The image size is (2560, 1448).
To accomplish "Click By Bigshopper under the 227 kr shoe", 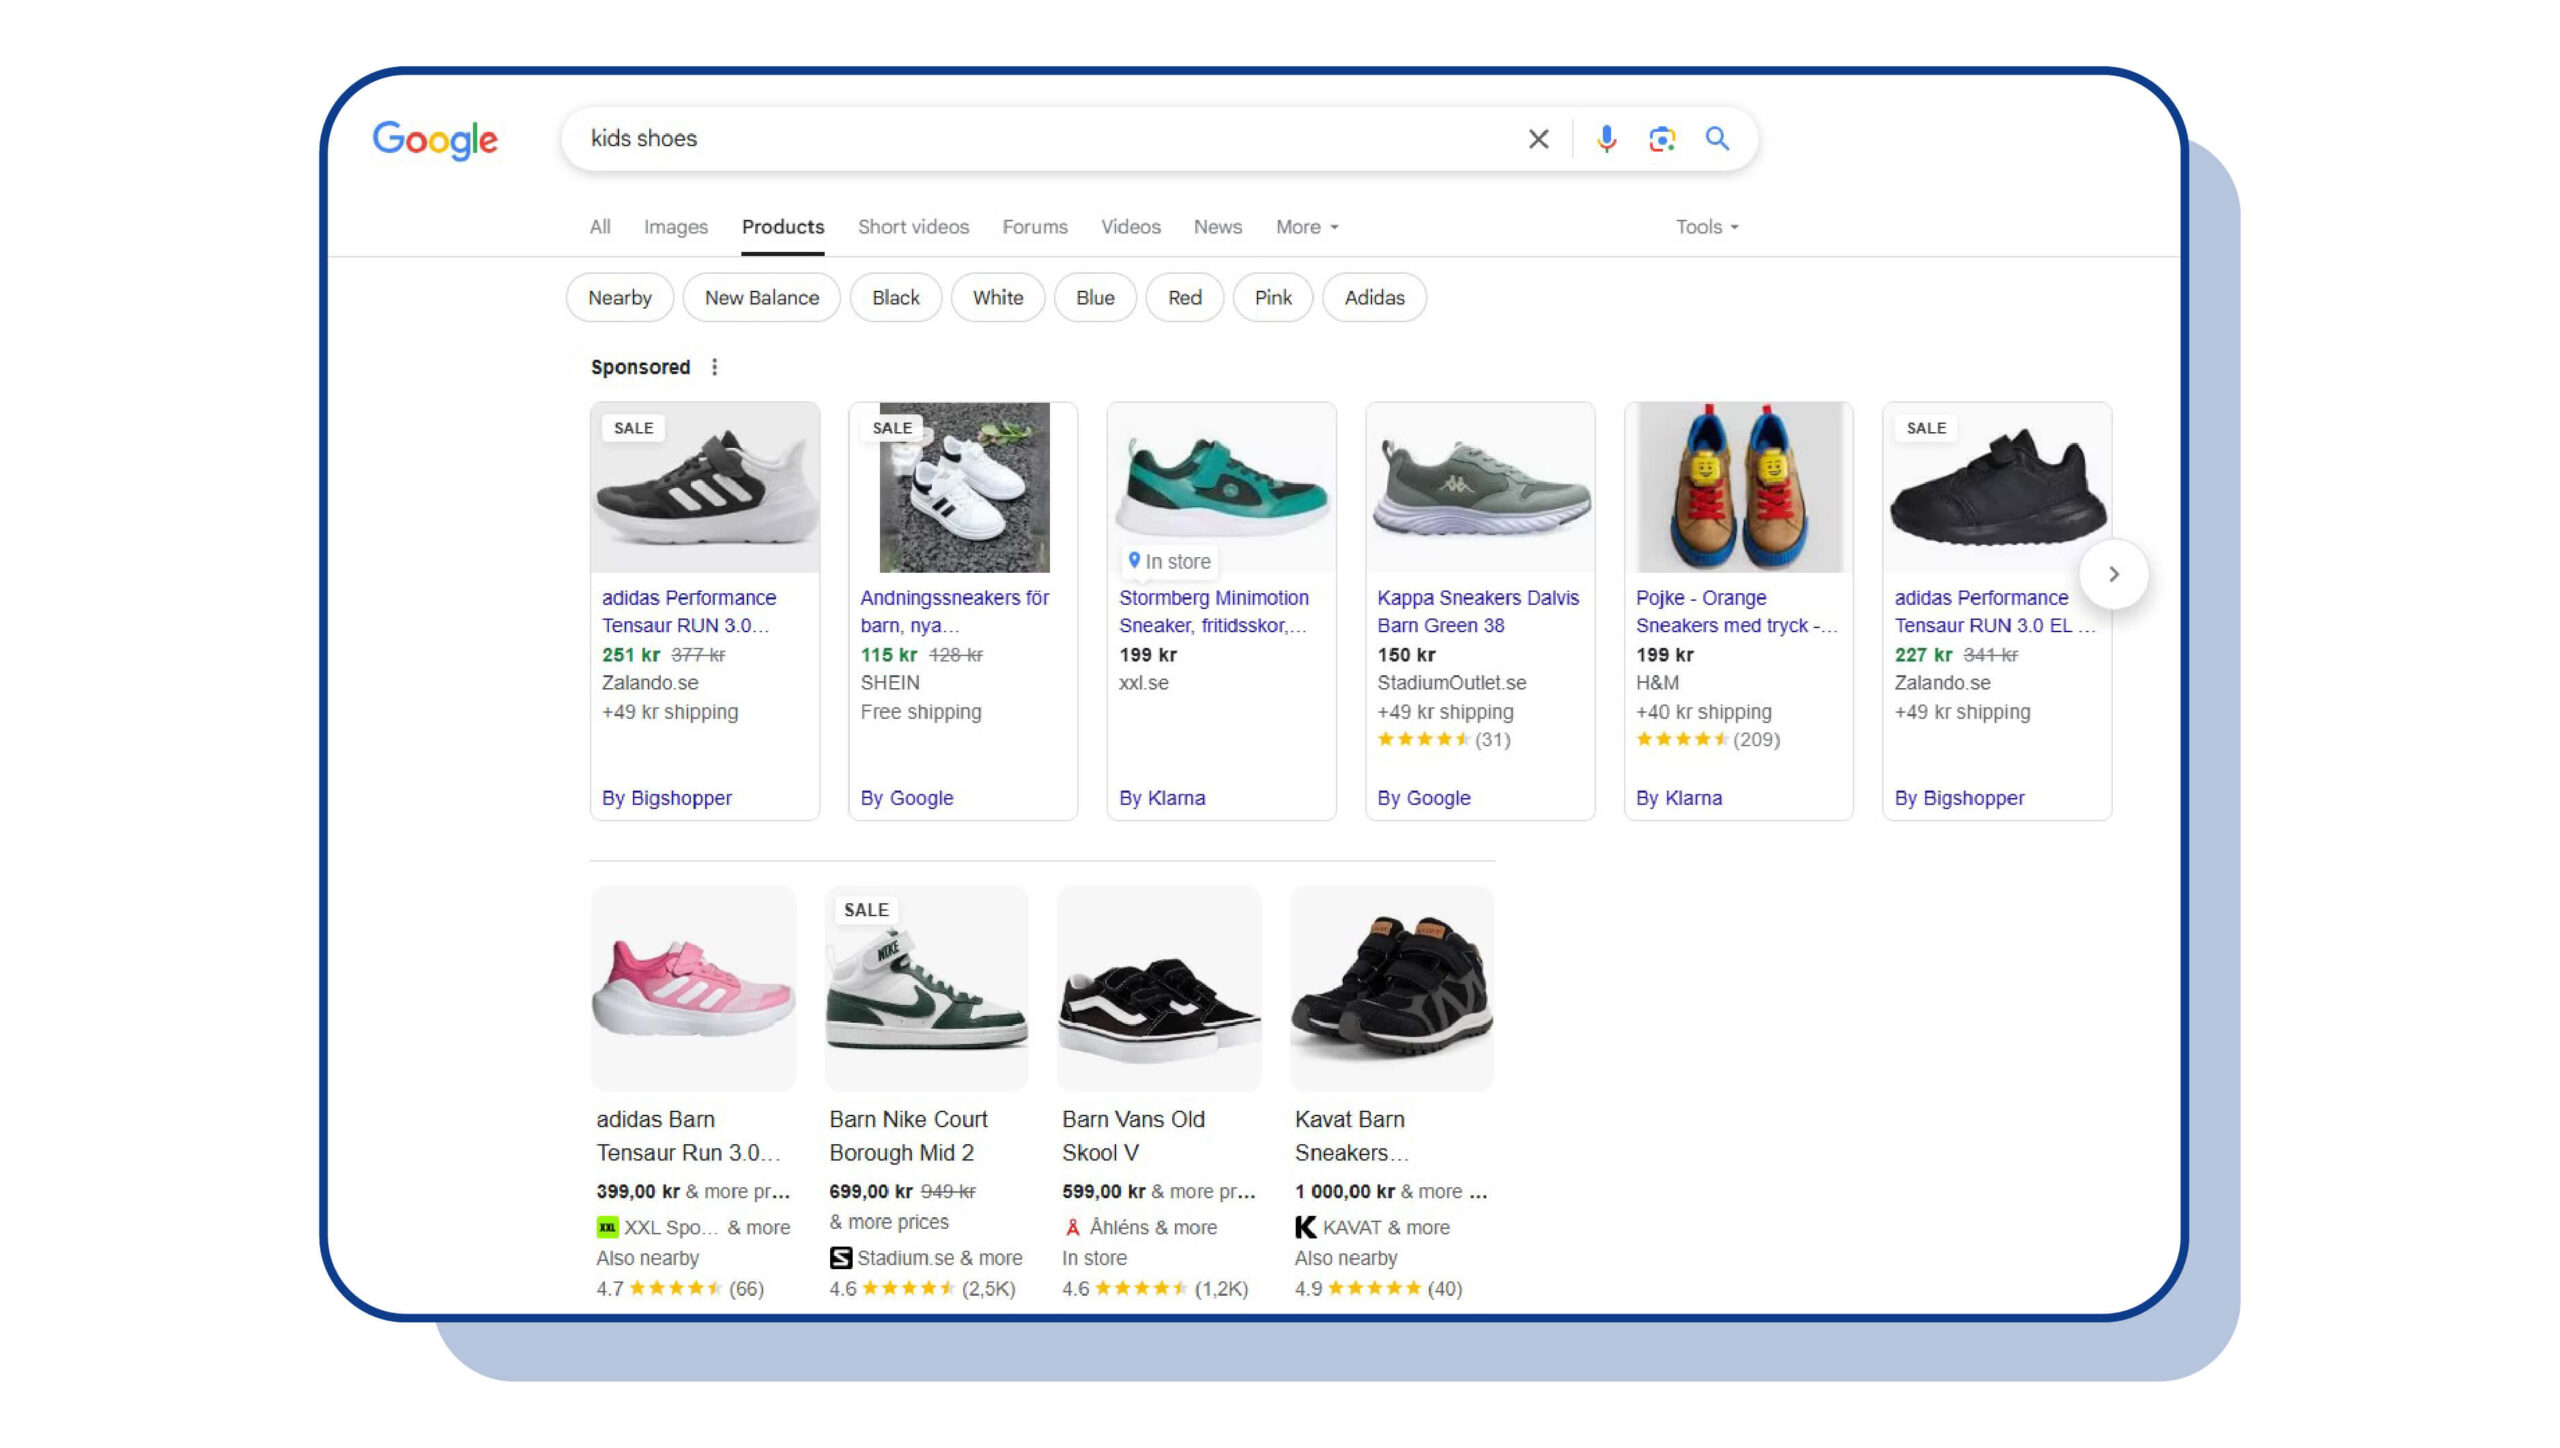I will [x=1960, y=798].
